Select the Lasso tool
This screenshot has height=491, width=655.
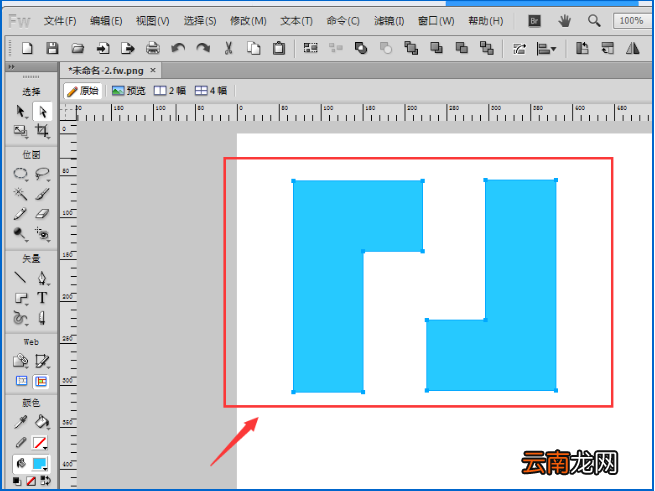(x=42, y=173)
